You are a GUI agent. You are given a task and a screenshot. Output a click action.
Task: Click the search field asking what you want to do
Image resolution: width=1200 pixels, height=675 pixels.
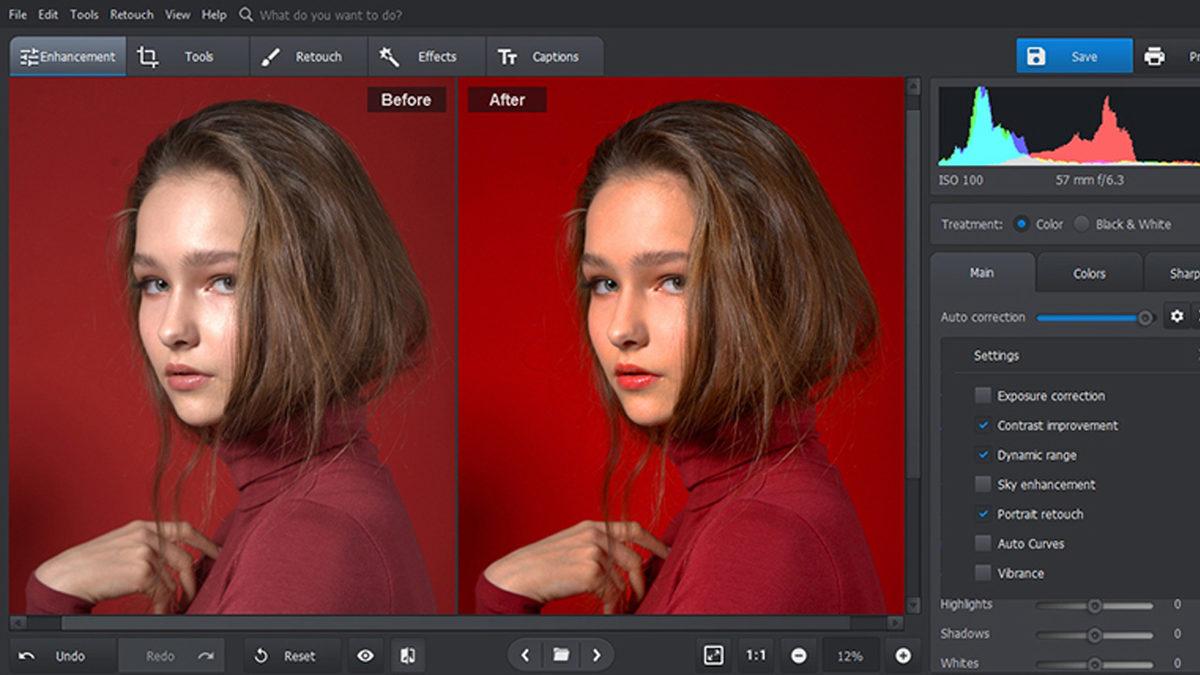click(320, 15)
